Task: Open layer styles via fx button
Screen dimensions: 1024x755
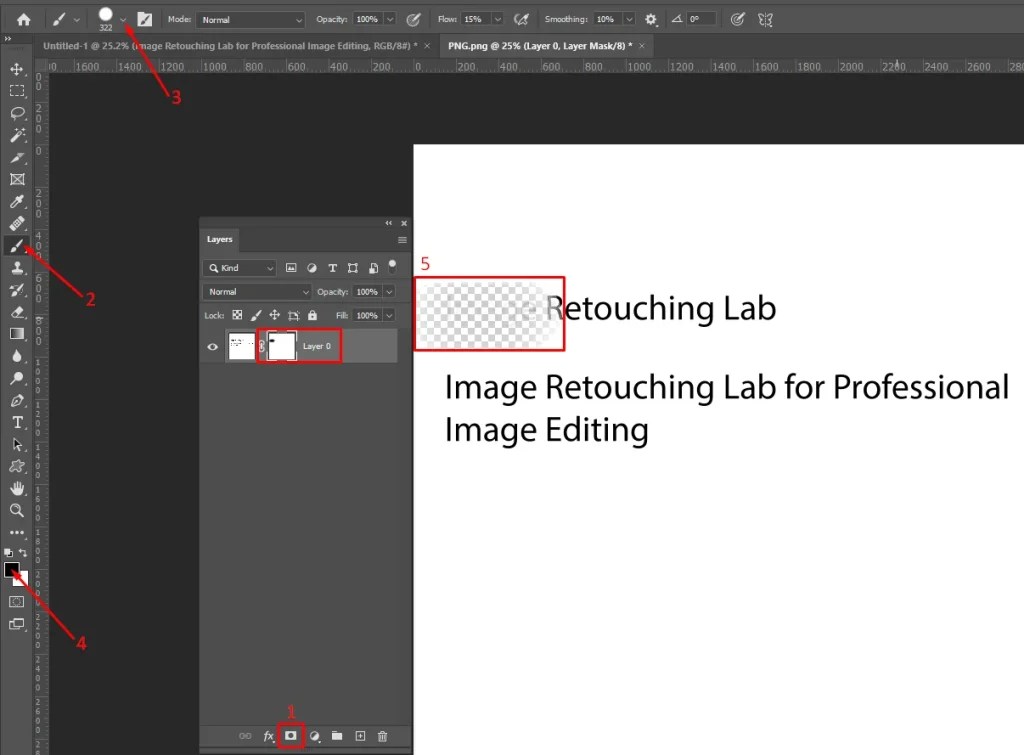Action: coord(268,736)
